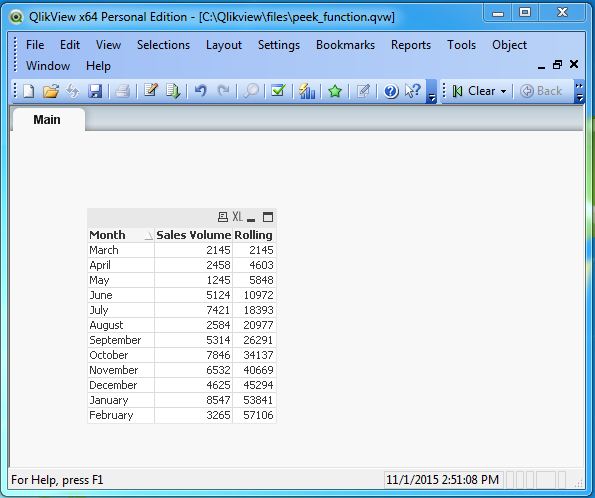This screenshot has height=498, width=595.
Task: Open Edit Script toolbar icon
Action: coord(150,91)
